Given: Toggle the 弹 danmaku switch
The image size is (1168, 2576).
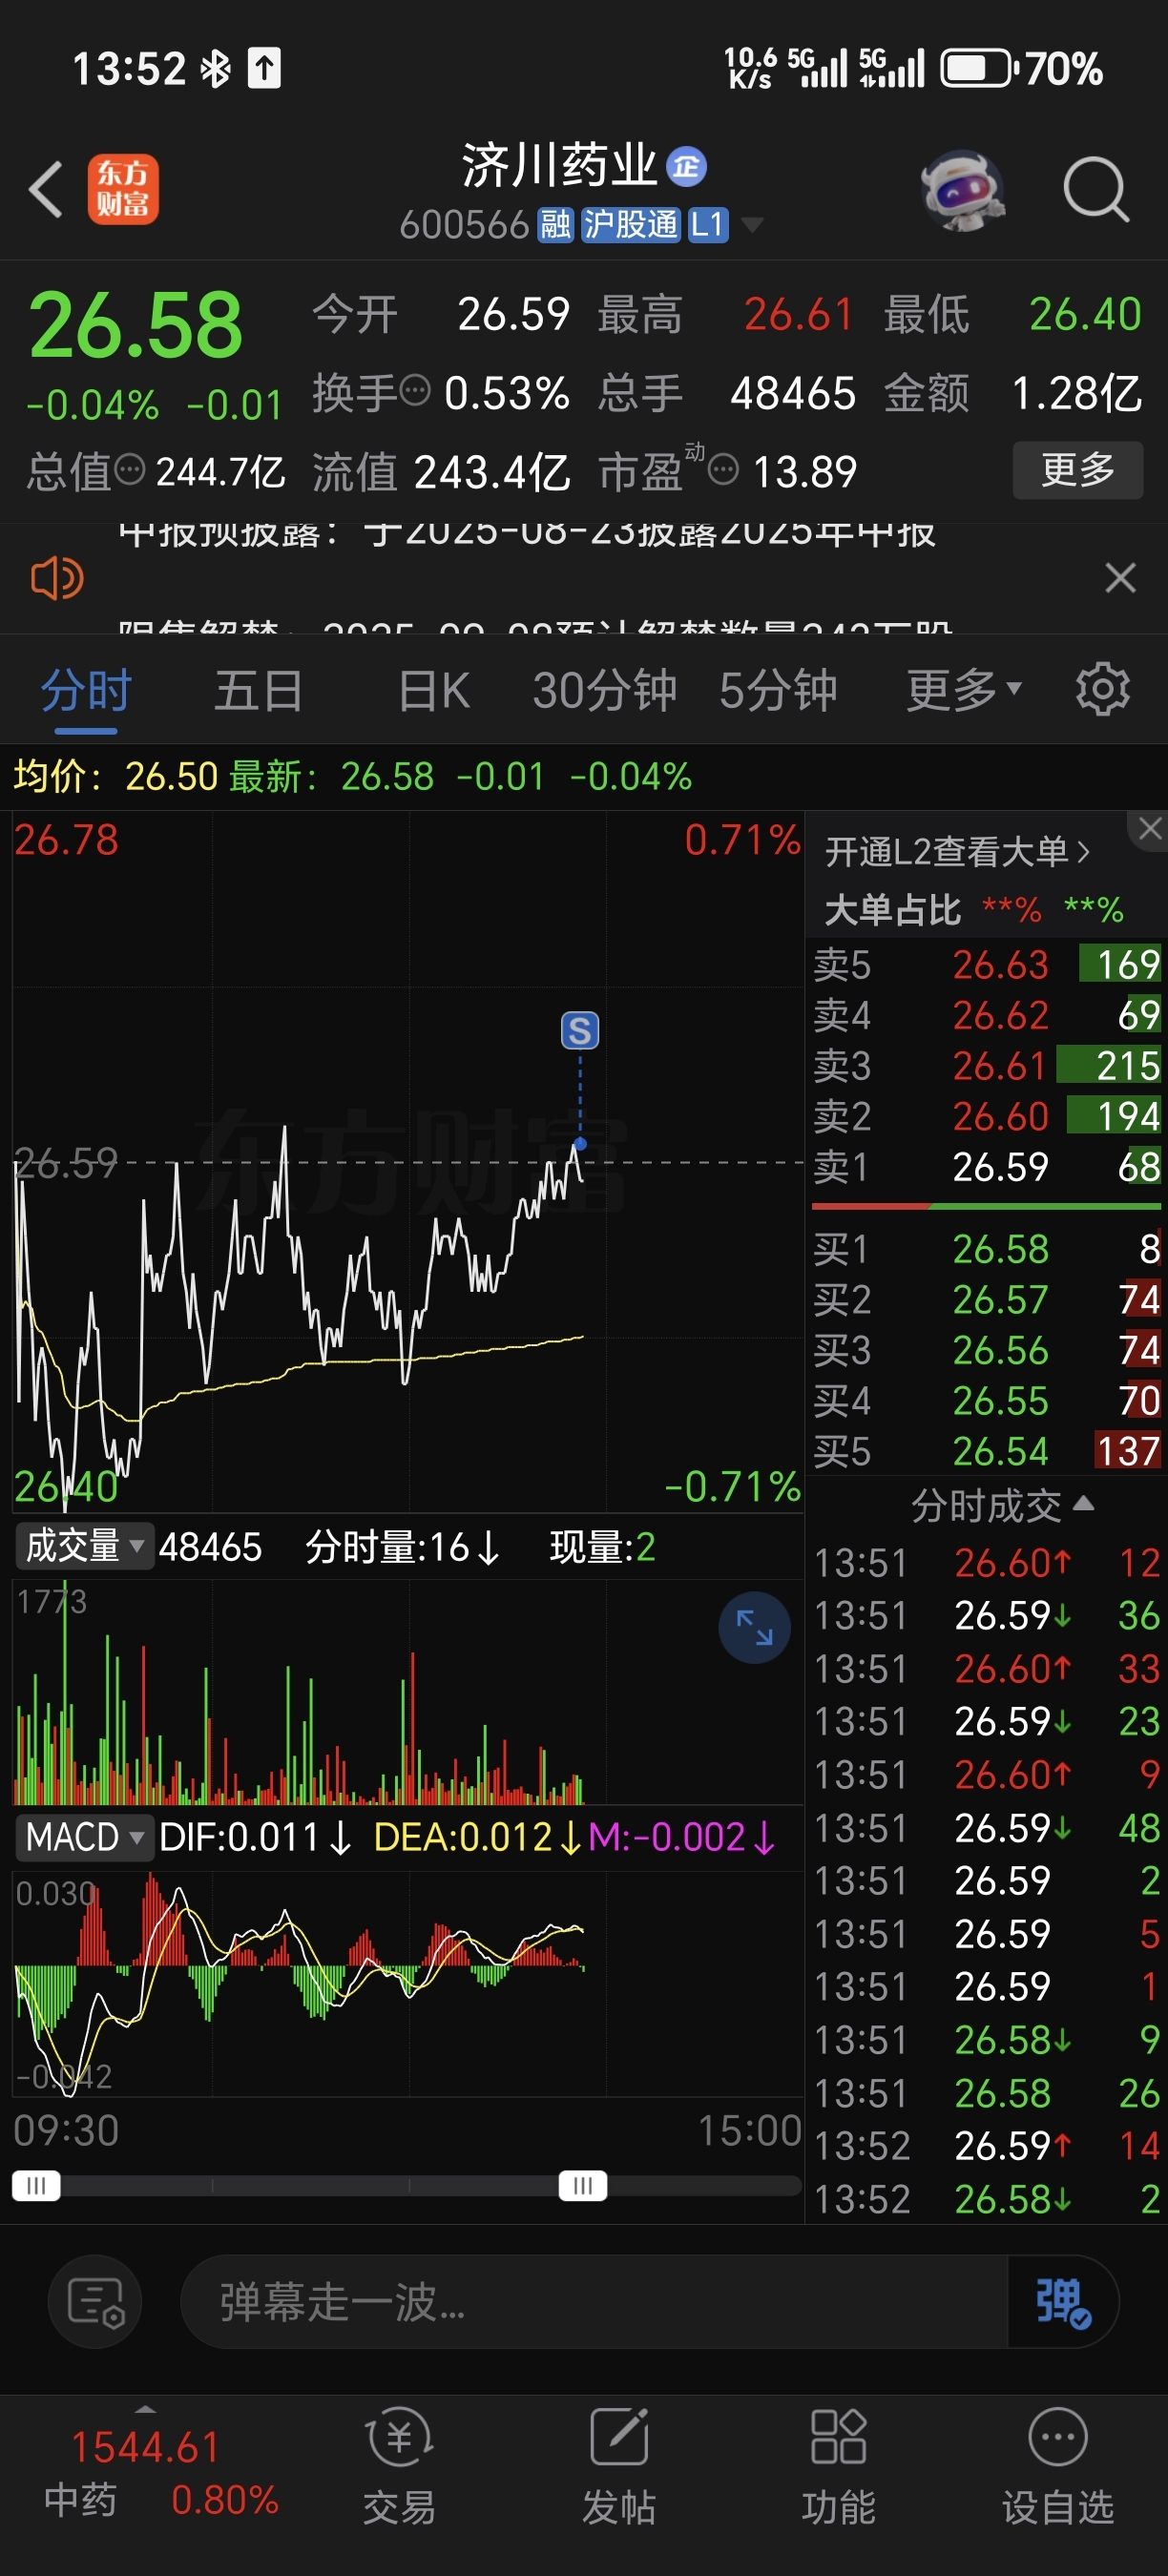Looking at the screenshot, I should tap(1063, 2302).
